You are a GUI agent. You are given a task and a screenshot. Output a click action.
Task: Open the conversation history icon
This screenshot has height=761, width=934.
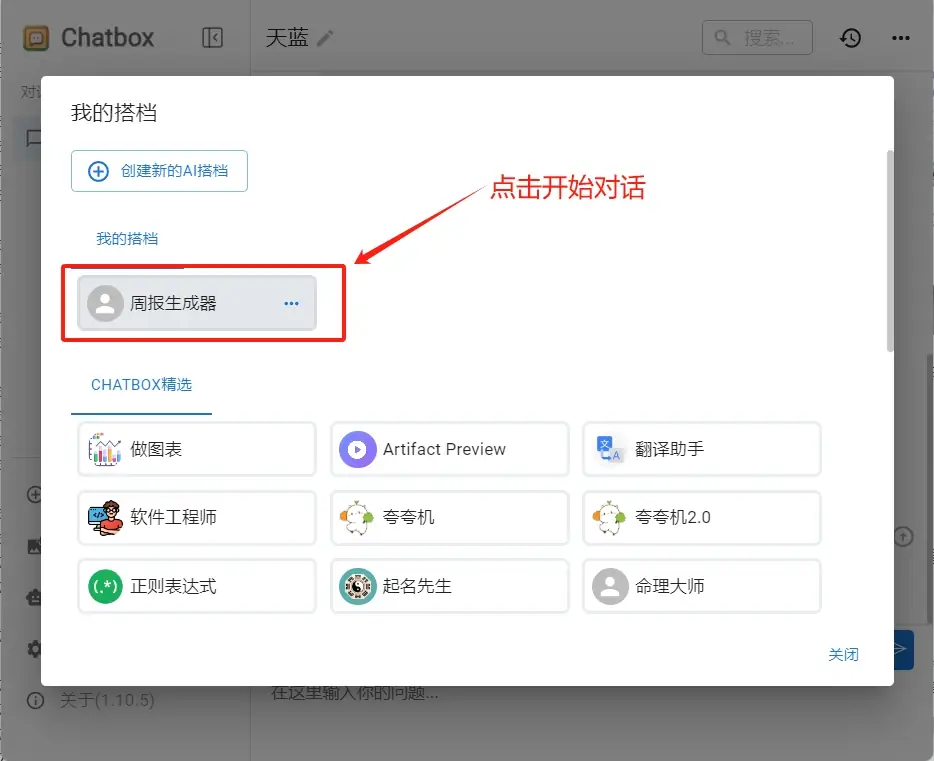coord(850,38)
